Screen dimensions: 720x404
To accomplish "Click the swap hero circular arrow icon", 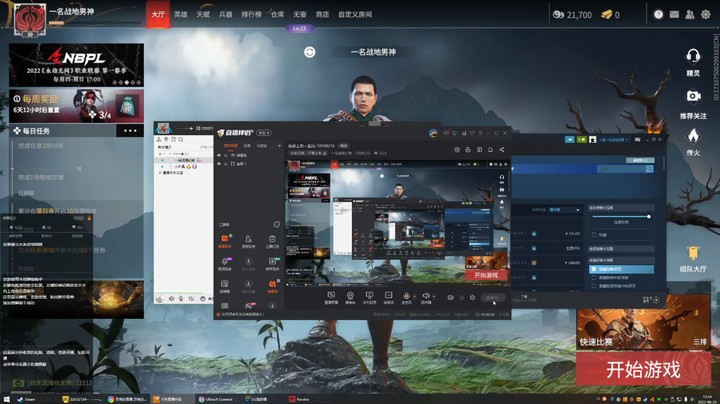I will 309,52.
